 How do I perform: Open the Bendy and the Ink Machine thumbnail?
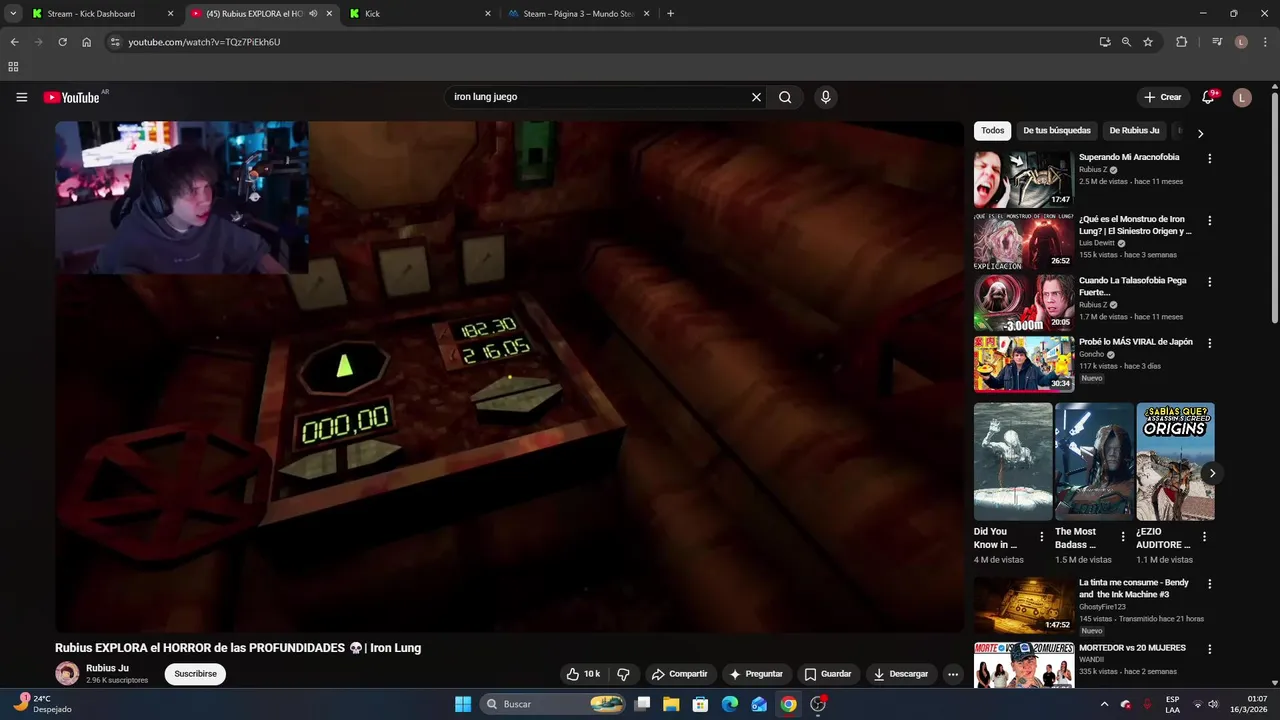coord(1024,605)
